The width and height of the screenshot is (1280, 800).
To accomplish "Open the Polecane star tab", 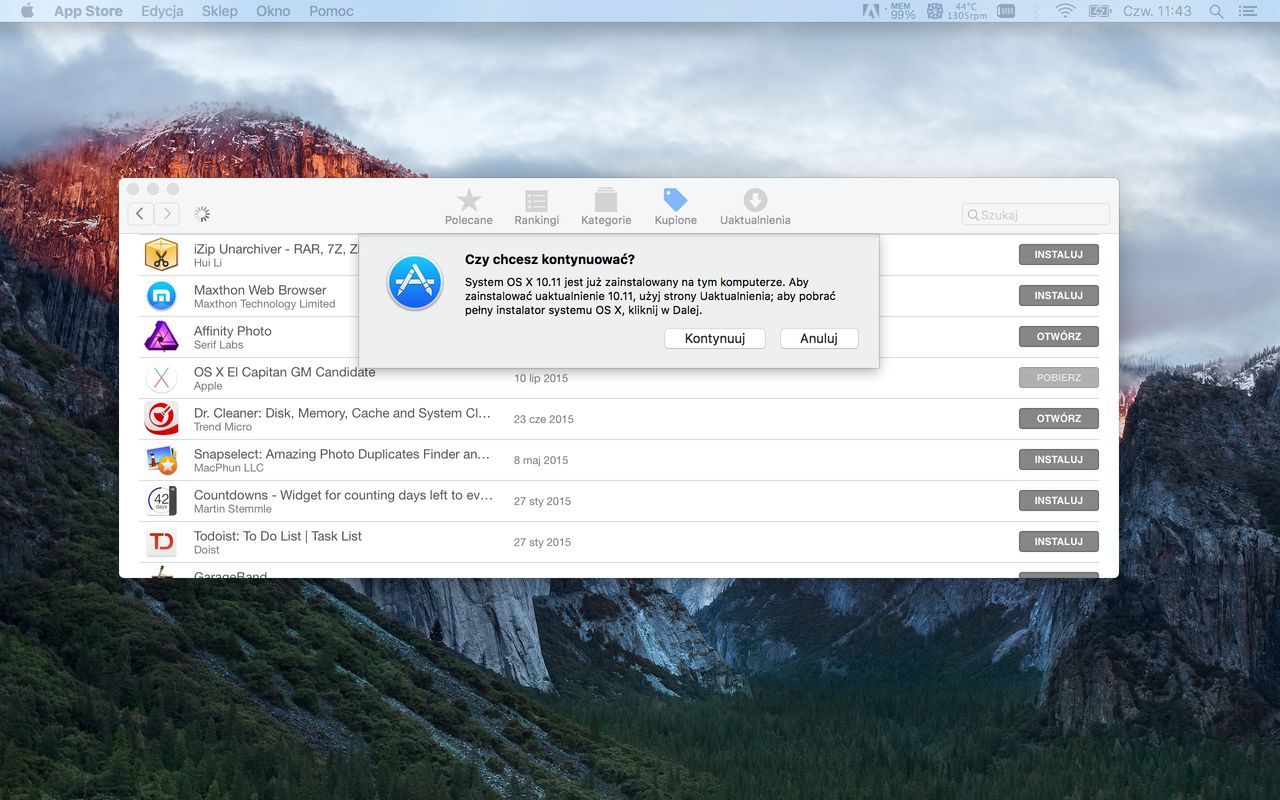I will [x=468, y=207].
